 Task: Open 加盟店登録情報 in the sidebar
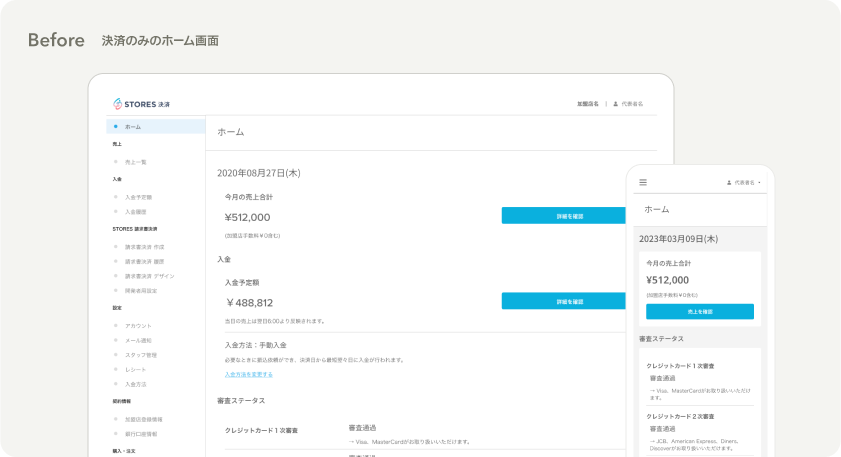click(x=144, y=419)
